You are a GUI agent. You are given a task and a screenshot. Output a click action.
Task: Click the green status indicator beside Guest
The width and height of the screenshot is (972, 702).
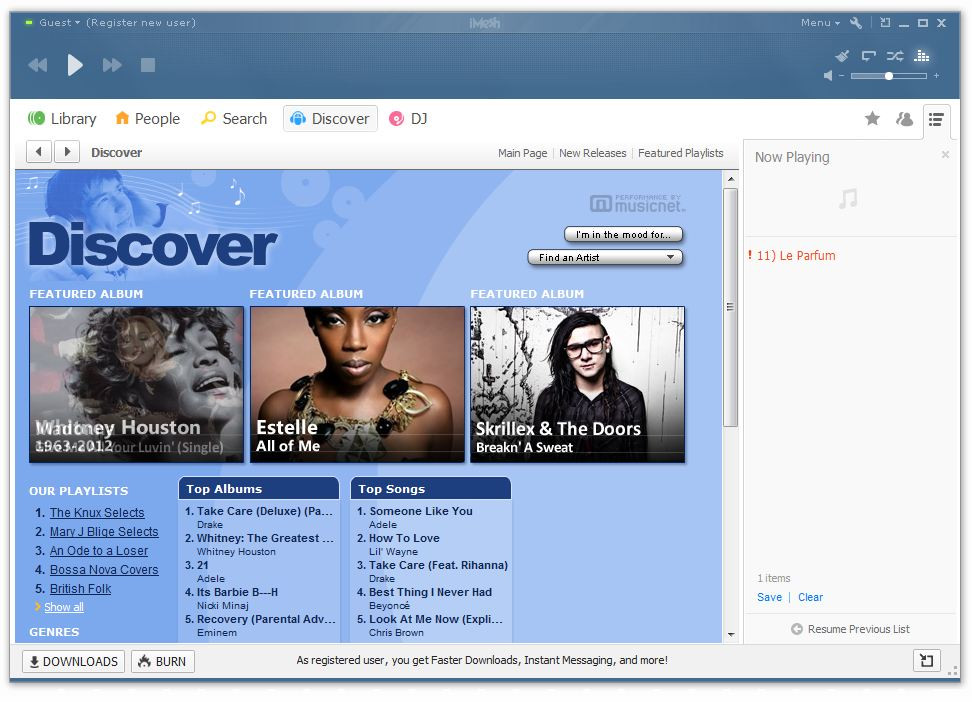coord(29,22)
